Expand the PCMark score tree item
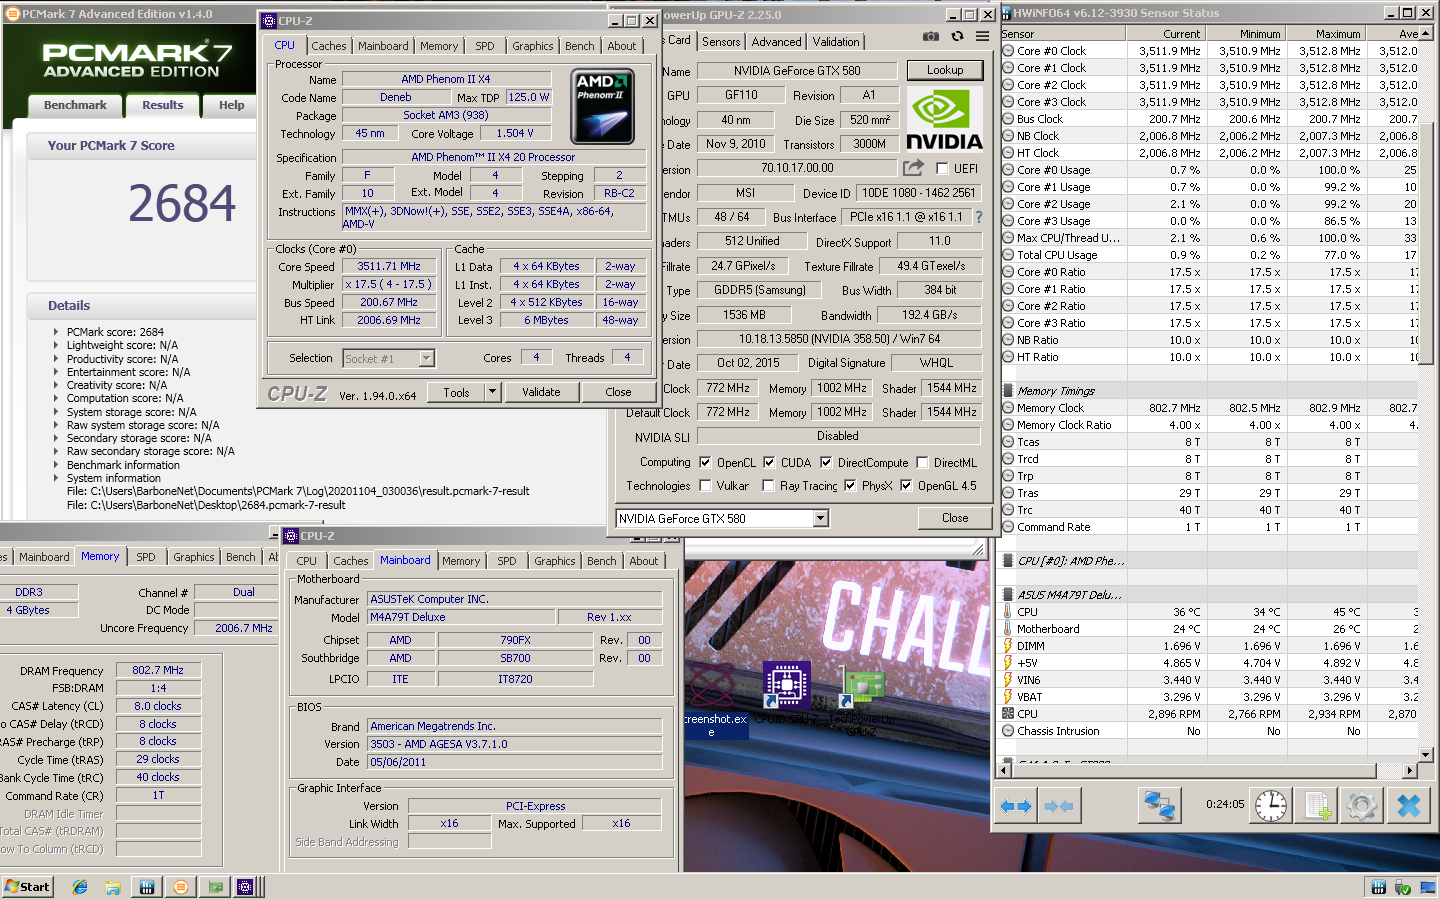 pyautogui.click(x=56, y=332)
